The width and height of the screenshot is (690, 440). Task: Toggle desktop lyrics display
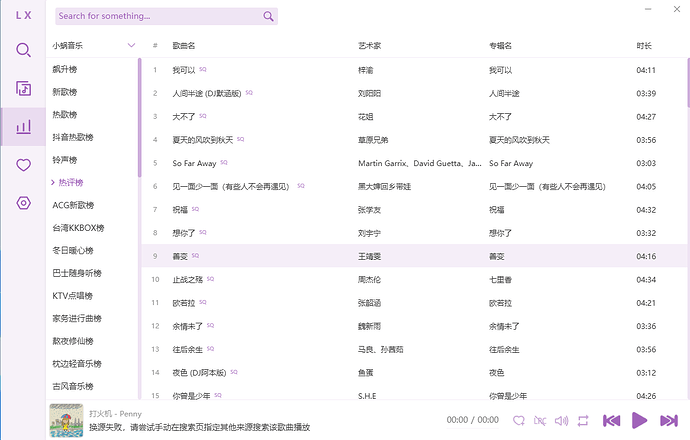540,420
